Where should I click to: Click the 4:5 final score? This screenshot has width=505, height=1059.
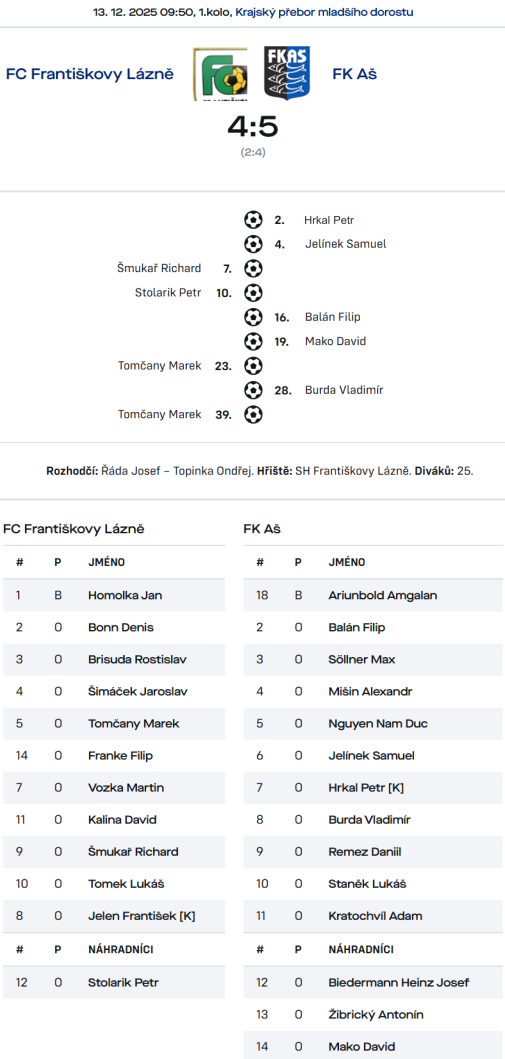tap(253, 126)
